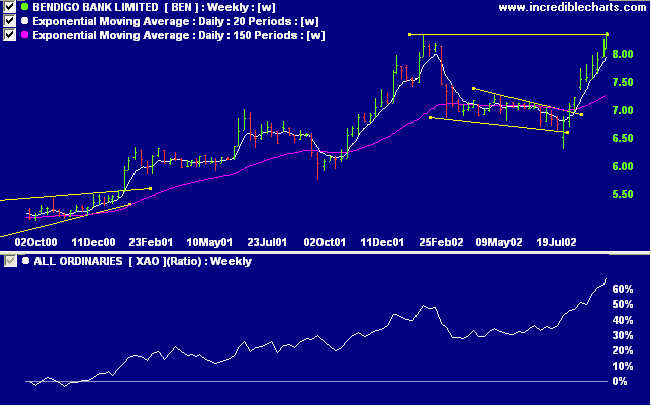Click the 09May02 date axis label
The height and width of the screenshot is (406, 651).
(x=499, y=242)
